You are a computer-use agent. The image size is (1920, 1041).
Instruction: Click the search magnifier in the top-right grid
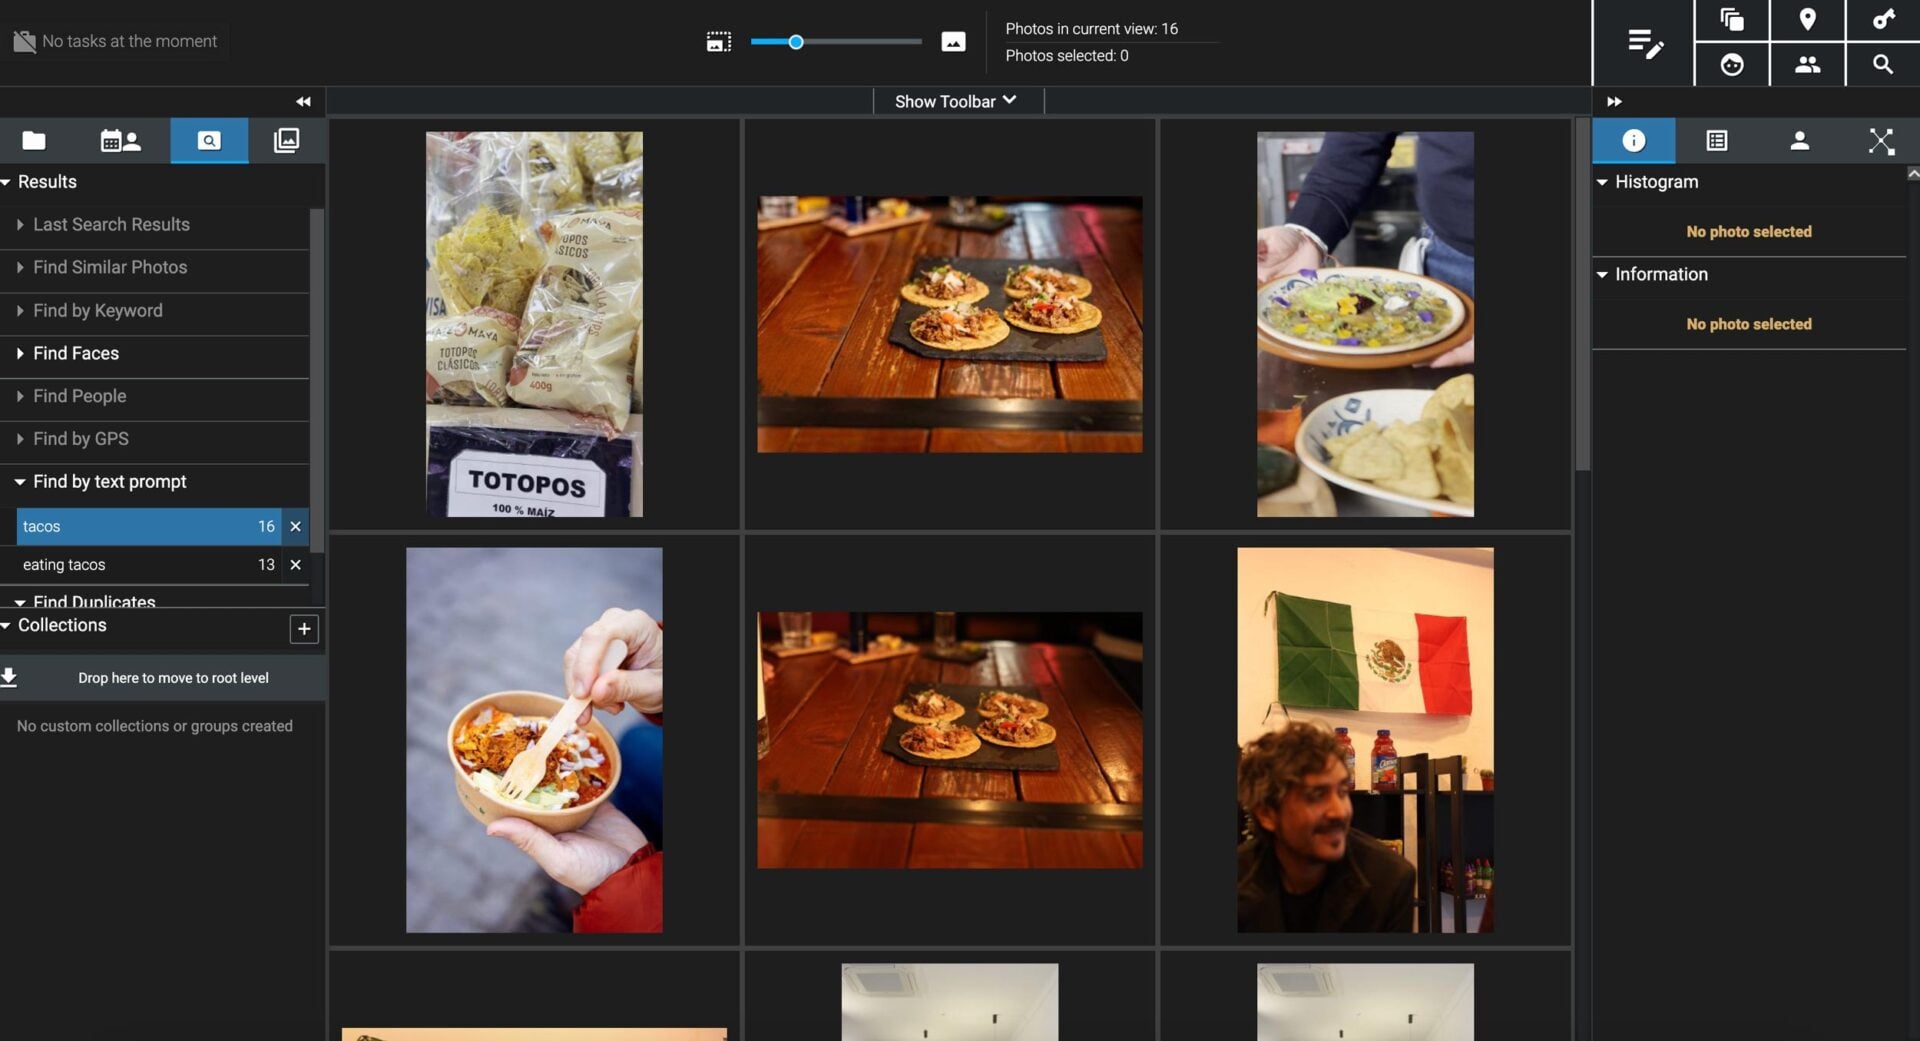pos(1884,65)
